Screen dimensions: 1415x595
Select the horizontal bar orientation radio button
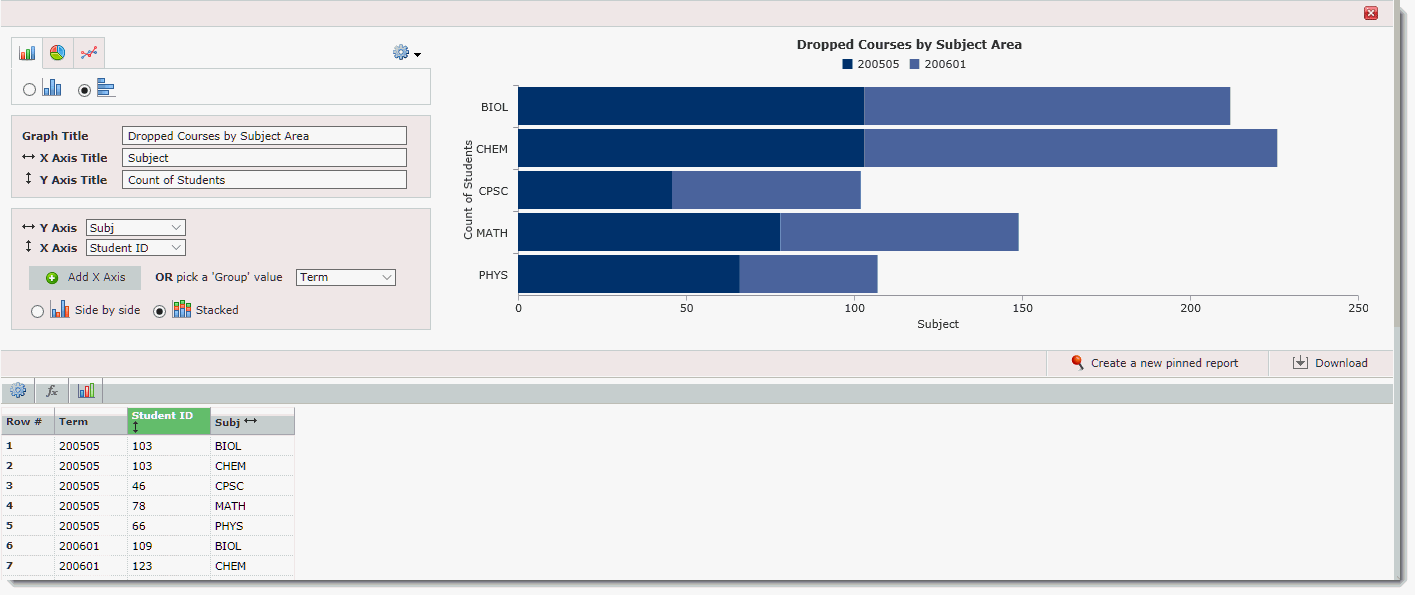[84, 89]
